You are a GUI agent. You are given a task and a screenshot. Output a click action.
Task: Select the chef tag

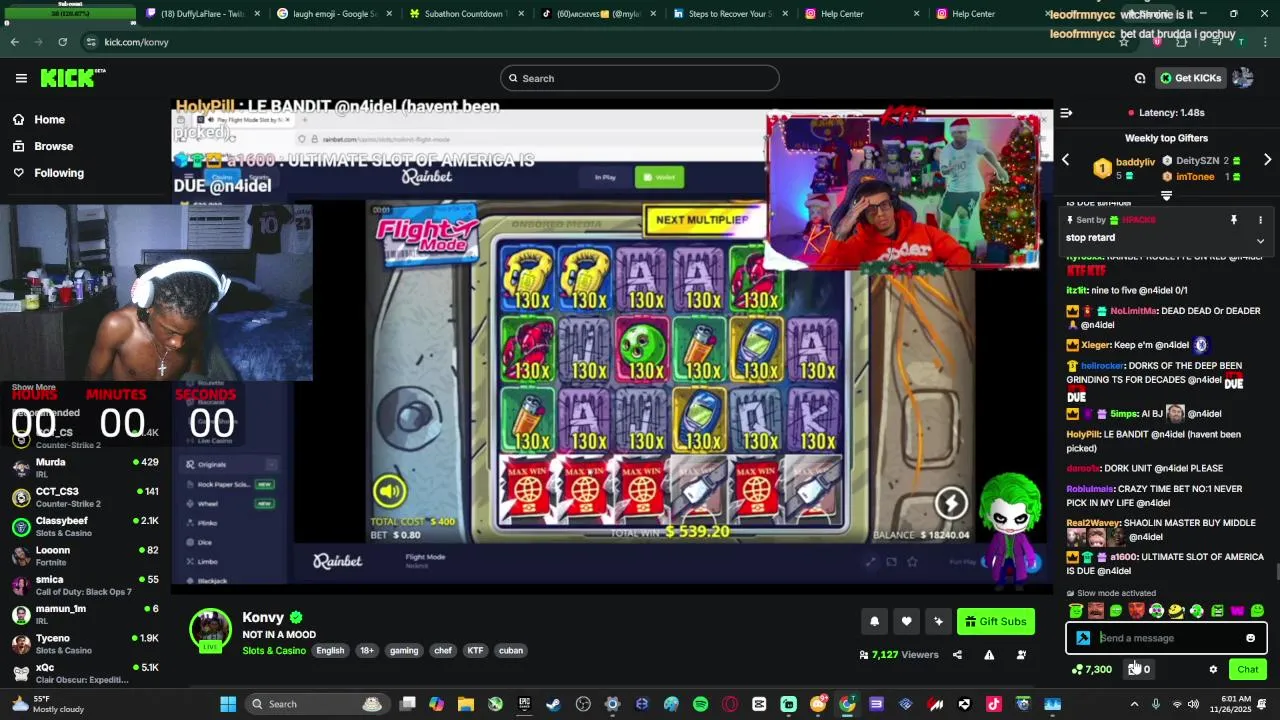point(443,651)
